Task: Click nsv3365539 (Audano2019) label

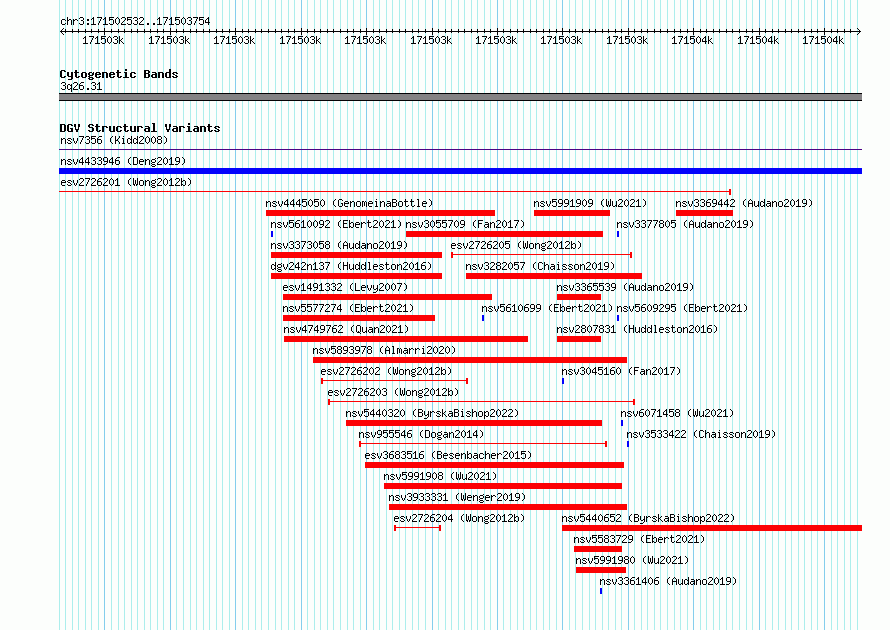Action: pyautogui.click(x=625, y=287)
